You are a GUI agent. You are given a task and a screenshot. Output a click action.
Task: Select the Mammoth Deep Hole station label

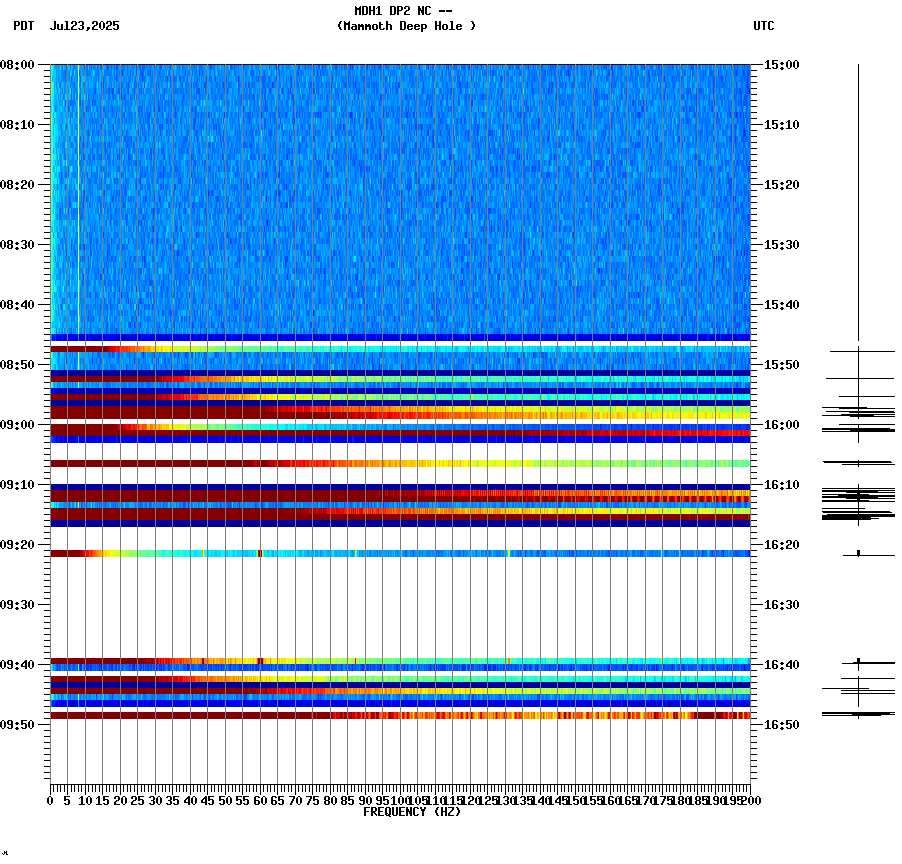tap(407, 27)
